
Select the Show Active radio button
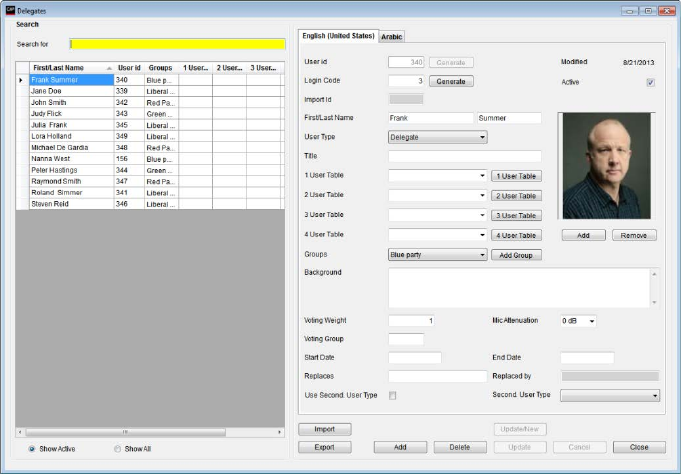click(32, 448)
